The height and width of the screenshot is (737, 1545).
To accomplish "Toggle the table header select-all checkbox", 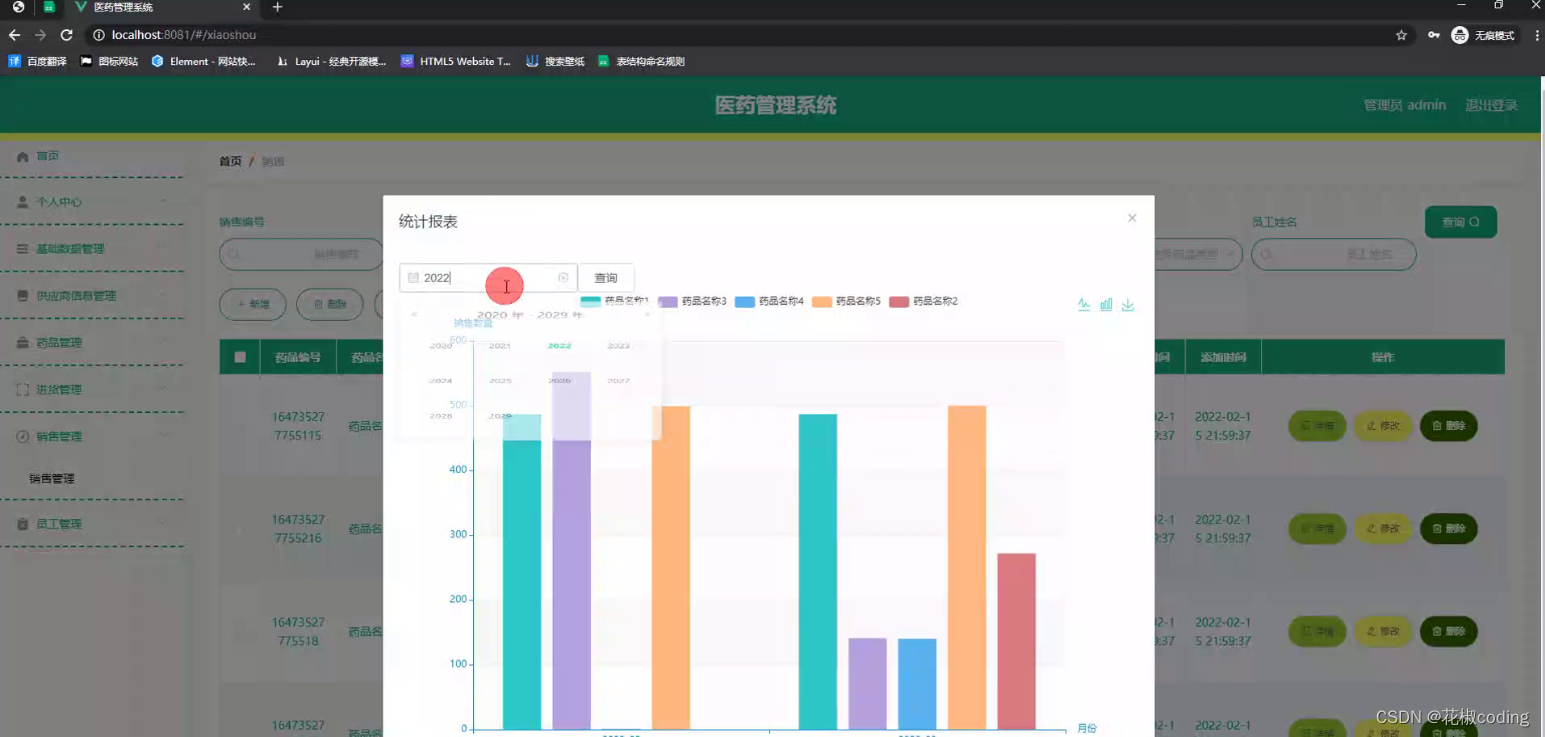I will point(240,357).
